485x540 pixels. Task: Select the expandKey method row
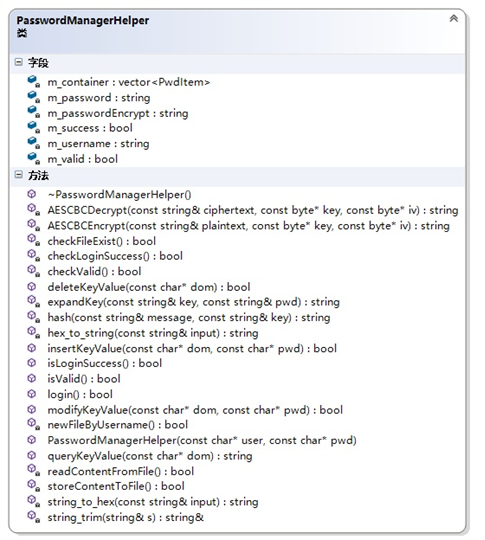194,302
